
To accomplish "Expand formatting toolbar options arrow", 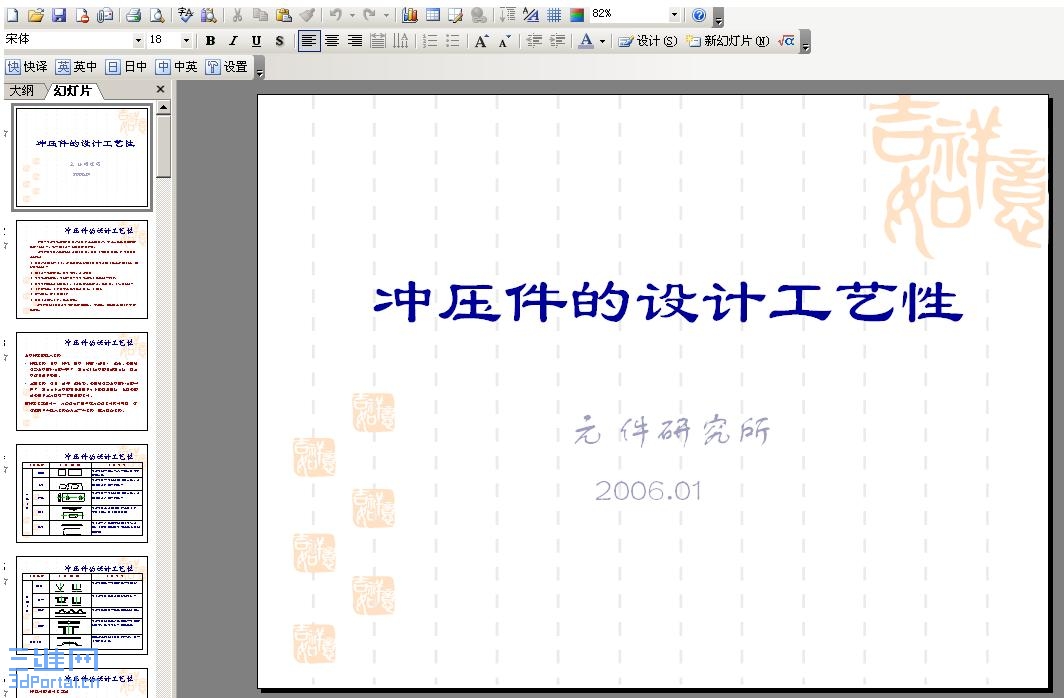I will pyautogui.click(x=805, y=41).
